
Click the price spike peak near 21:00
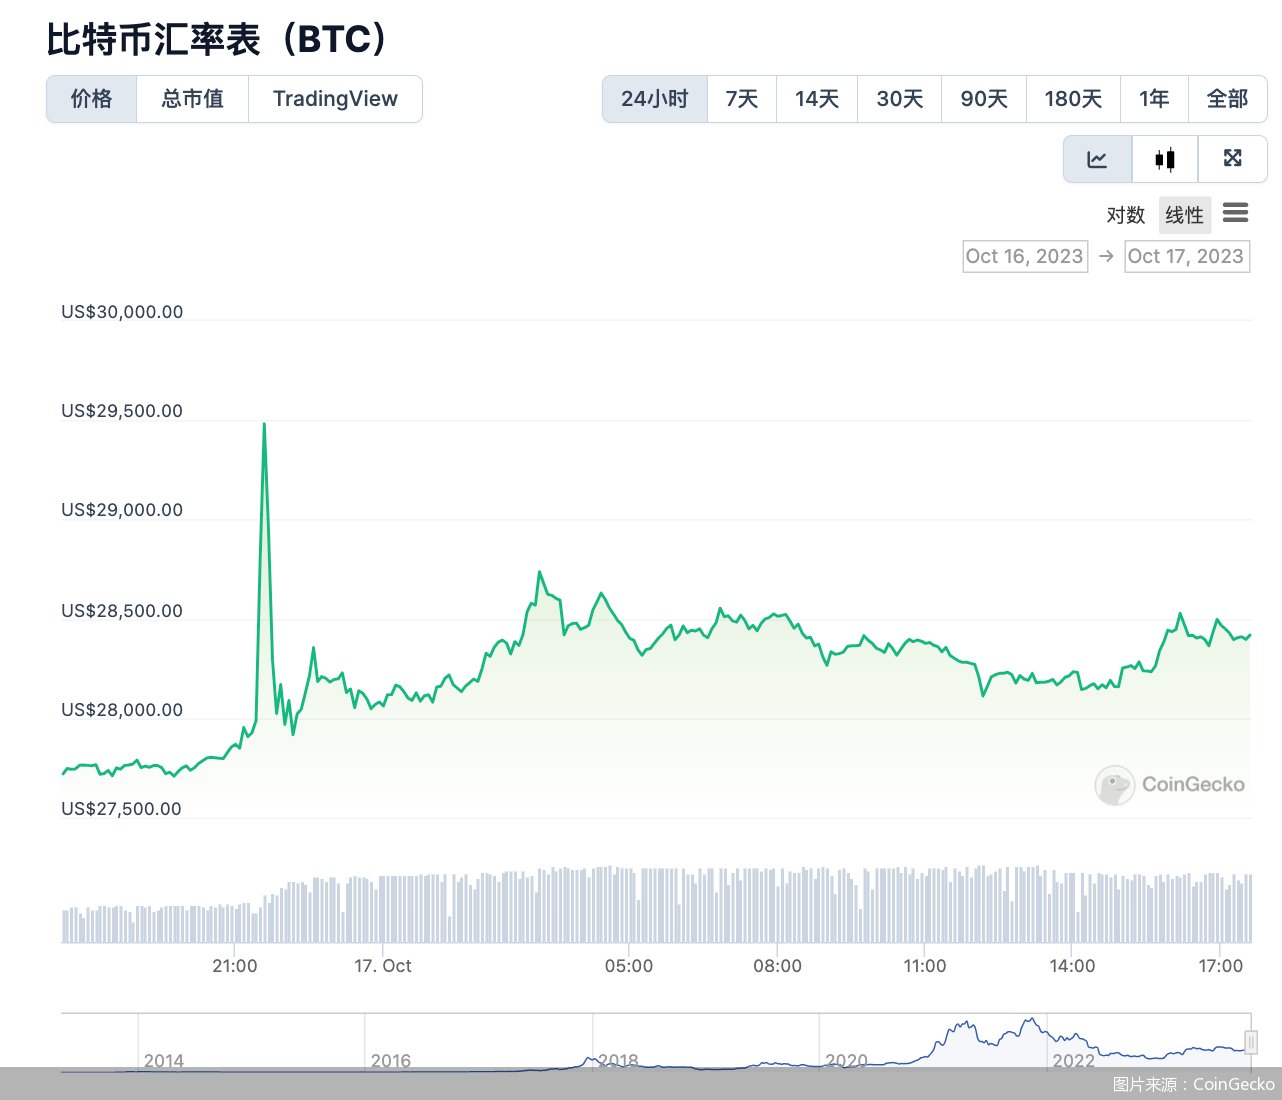tap(264, 424)
